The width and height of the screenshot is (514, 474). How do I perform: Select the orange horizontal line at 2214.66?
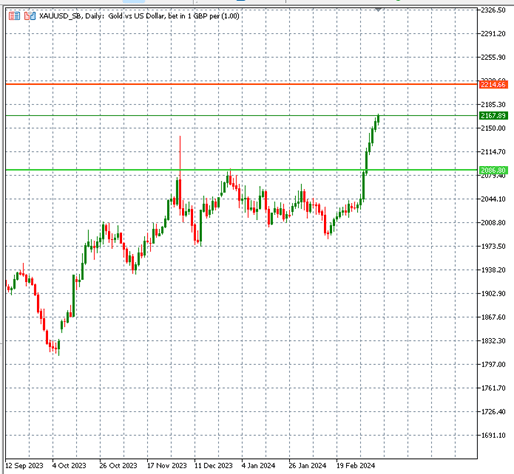(x=241, y=84)
